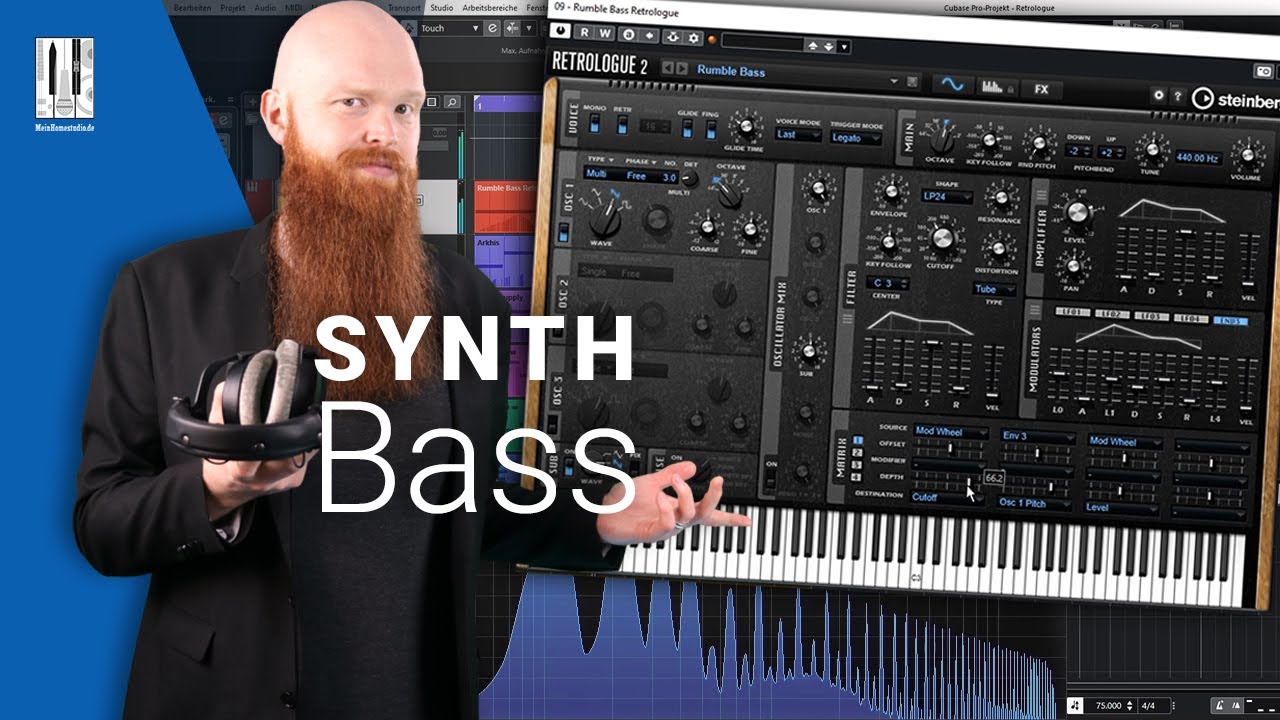1280x720 pixels.
Task: Toggle the Retrigger switch in Voice section
Action: (622, 124)
